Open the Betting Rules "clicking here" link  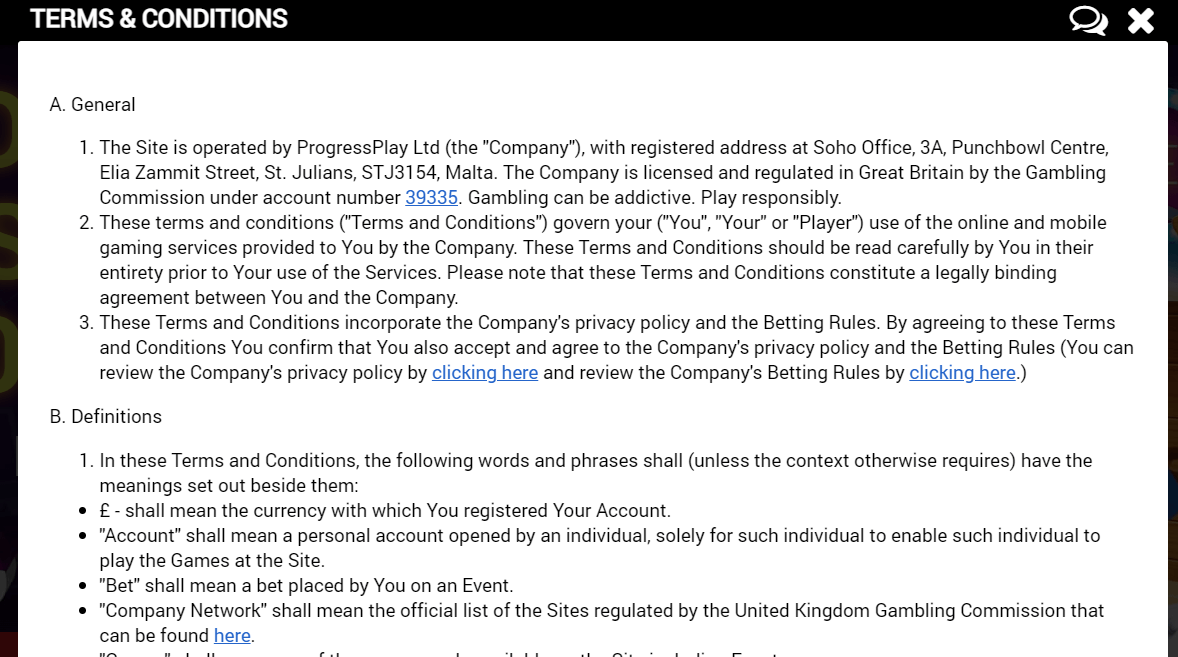[962, 372]
